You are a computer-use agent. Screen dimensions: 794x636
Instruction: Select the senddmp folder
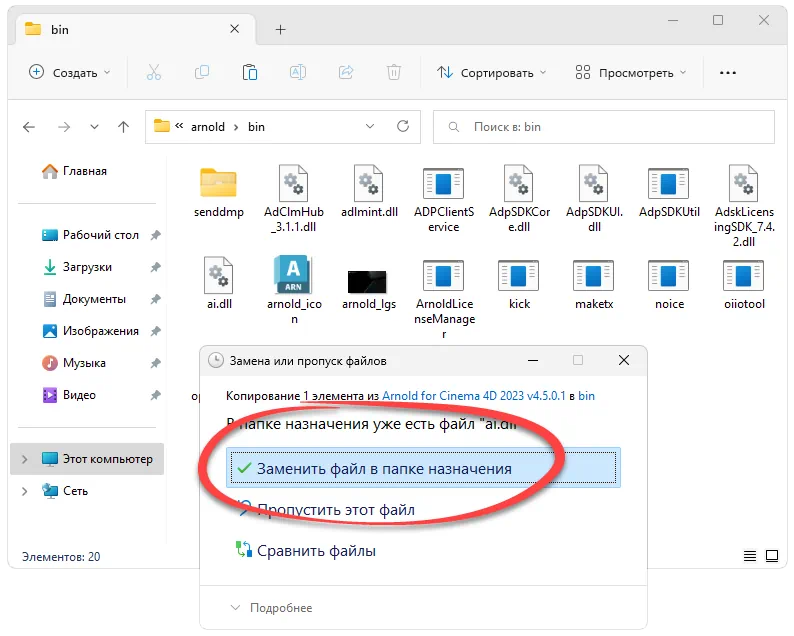click(x=219, y=192)
